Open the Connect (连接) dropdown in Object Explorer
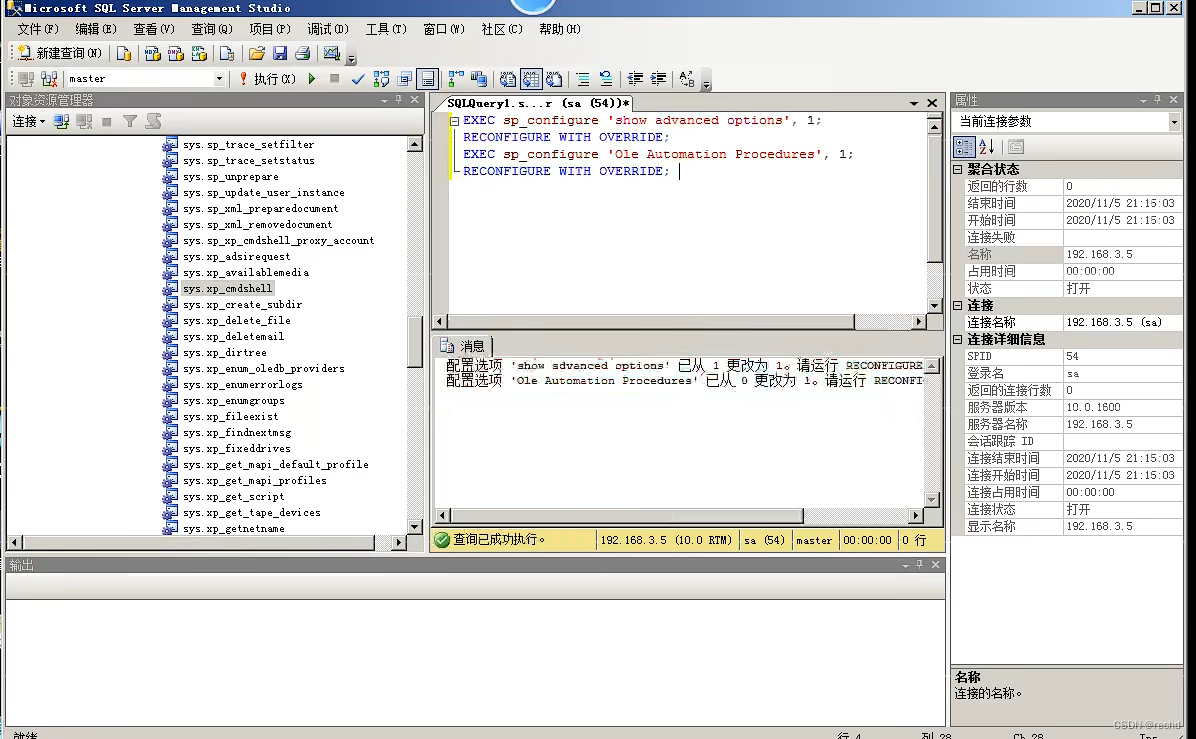This screenshot has height=739, width=1196. [28, 121]
